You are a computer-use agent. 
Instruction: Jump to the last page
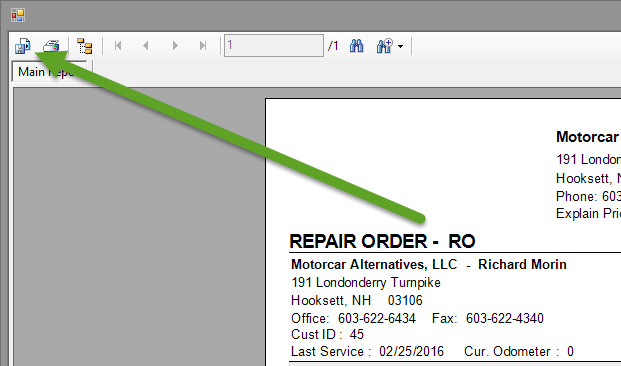(203, 46)
